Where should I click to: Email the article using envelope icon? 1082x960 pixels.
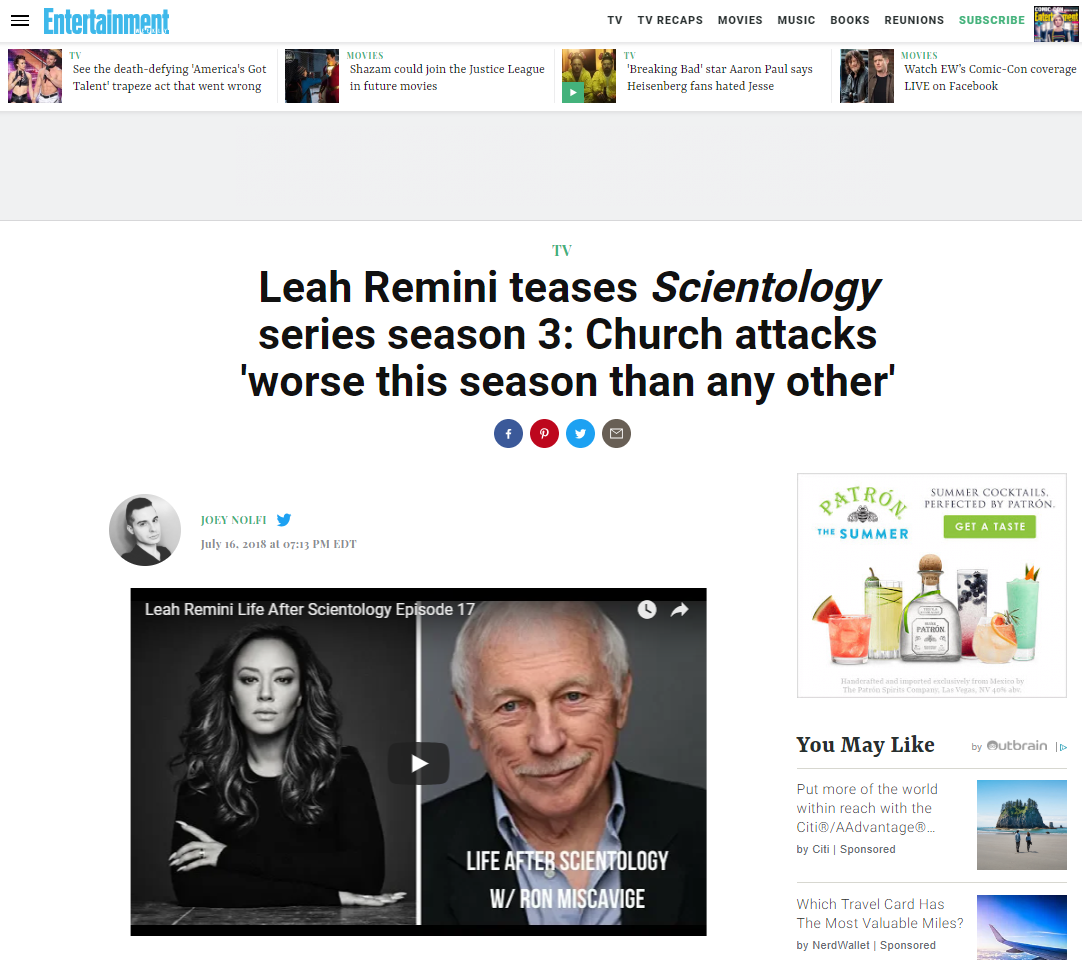(x=616, y=433)
